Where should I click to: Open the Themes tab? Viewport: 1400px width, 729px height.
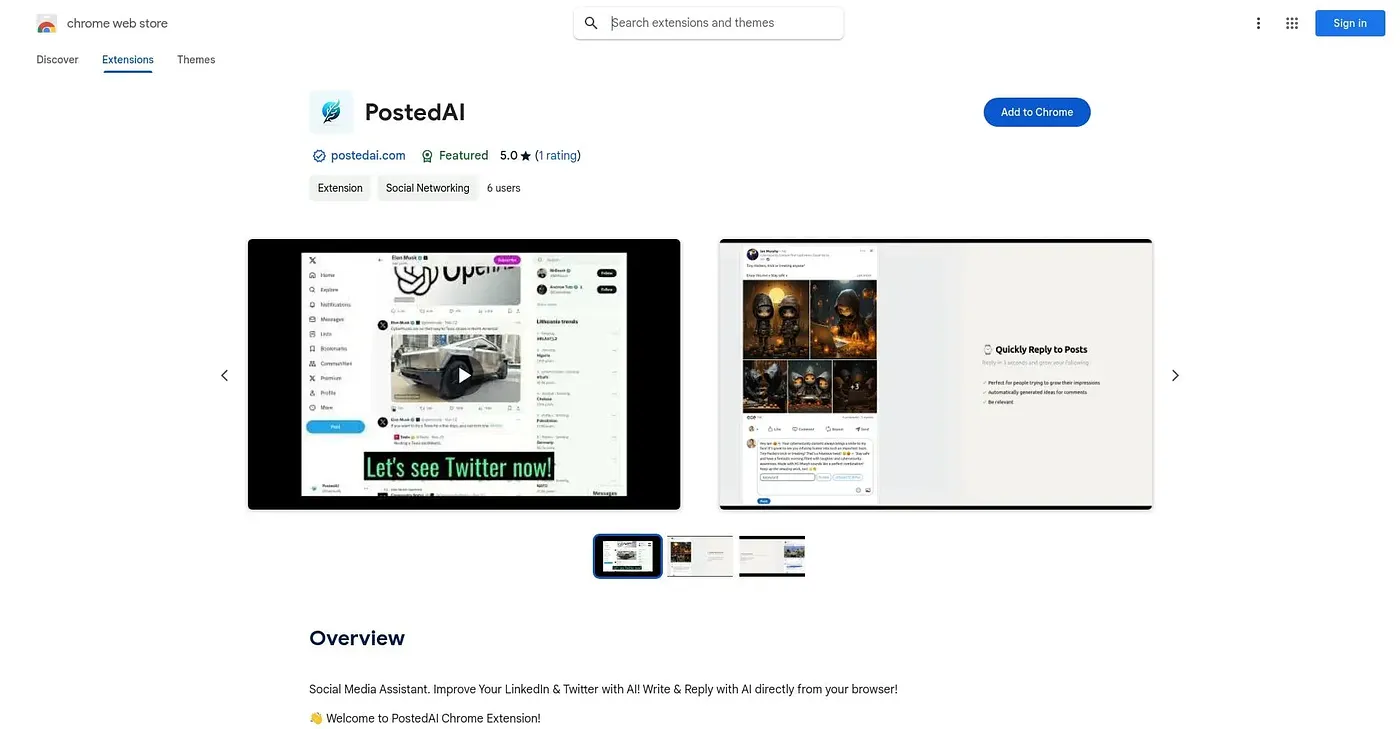pyautogui.click(x=196, y=60)
